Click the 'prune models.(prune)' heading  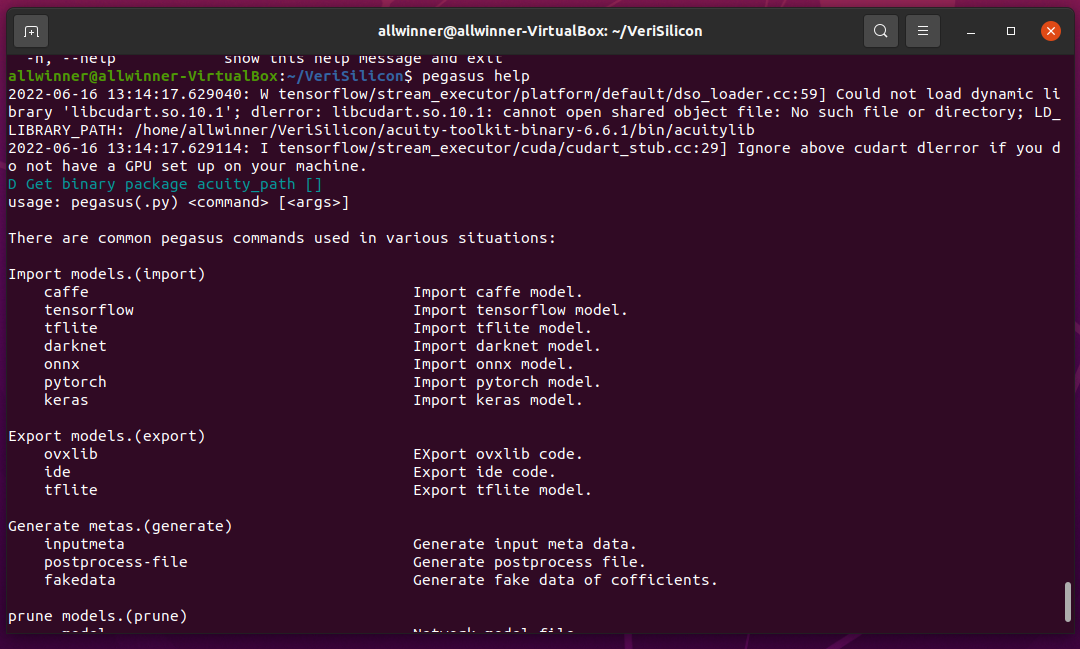[x=98, y=616]
